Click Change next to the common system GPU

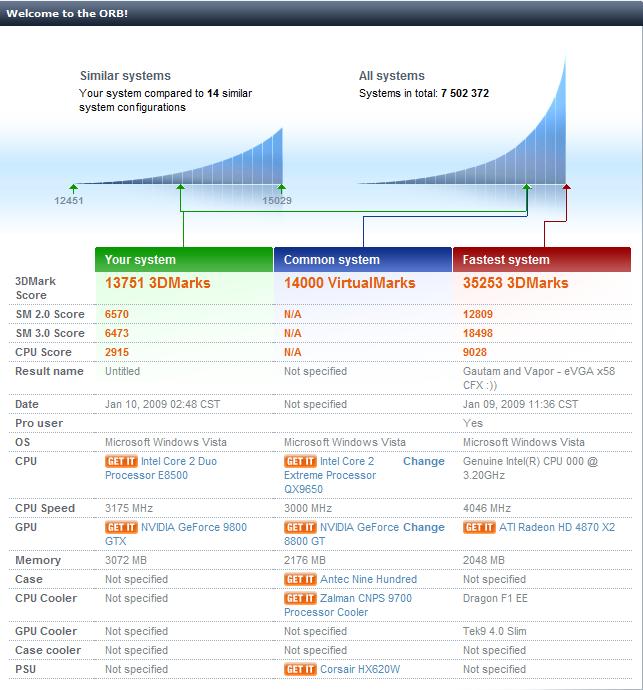(424, 527)
